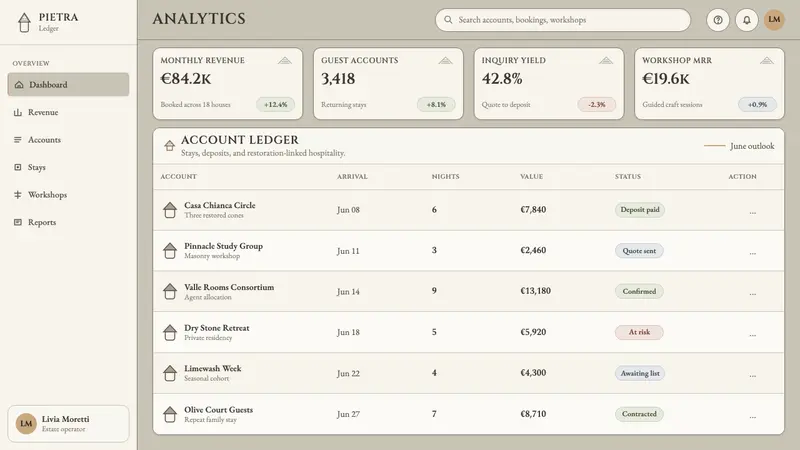Viewport: 800px width, 450px height.
Task: Click the -2.3% inquiry yield badge
Action: (x=596, y=105)
